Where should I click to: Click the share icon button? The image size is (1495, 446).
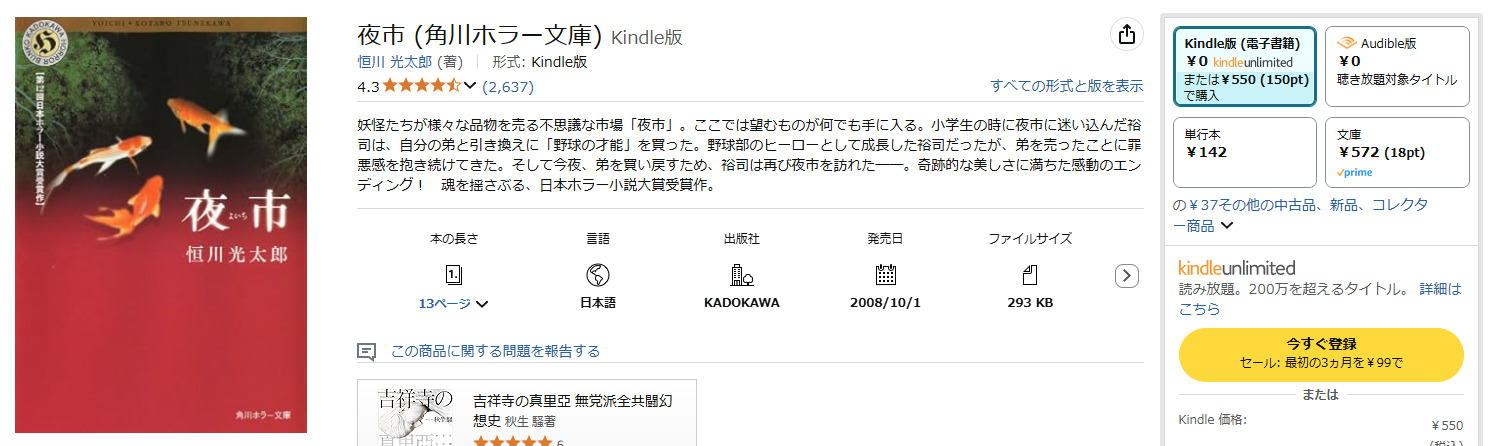point(1127,35)
